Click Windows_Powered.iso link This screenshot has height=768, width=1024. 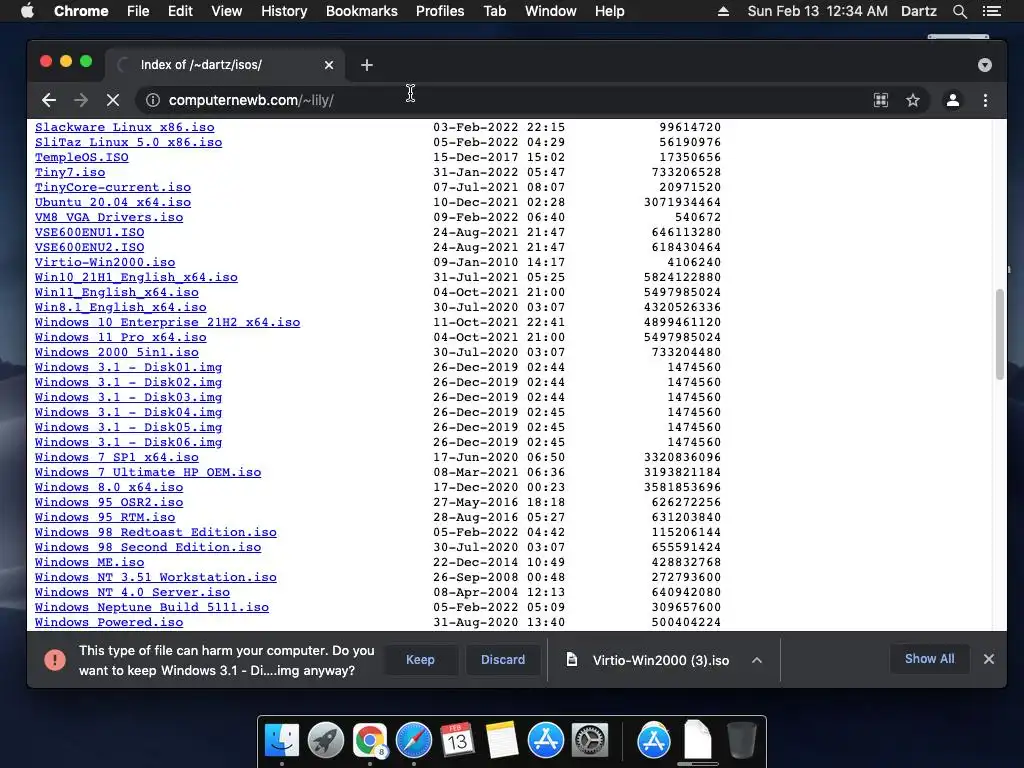tap(109, 622)
